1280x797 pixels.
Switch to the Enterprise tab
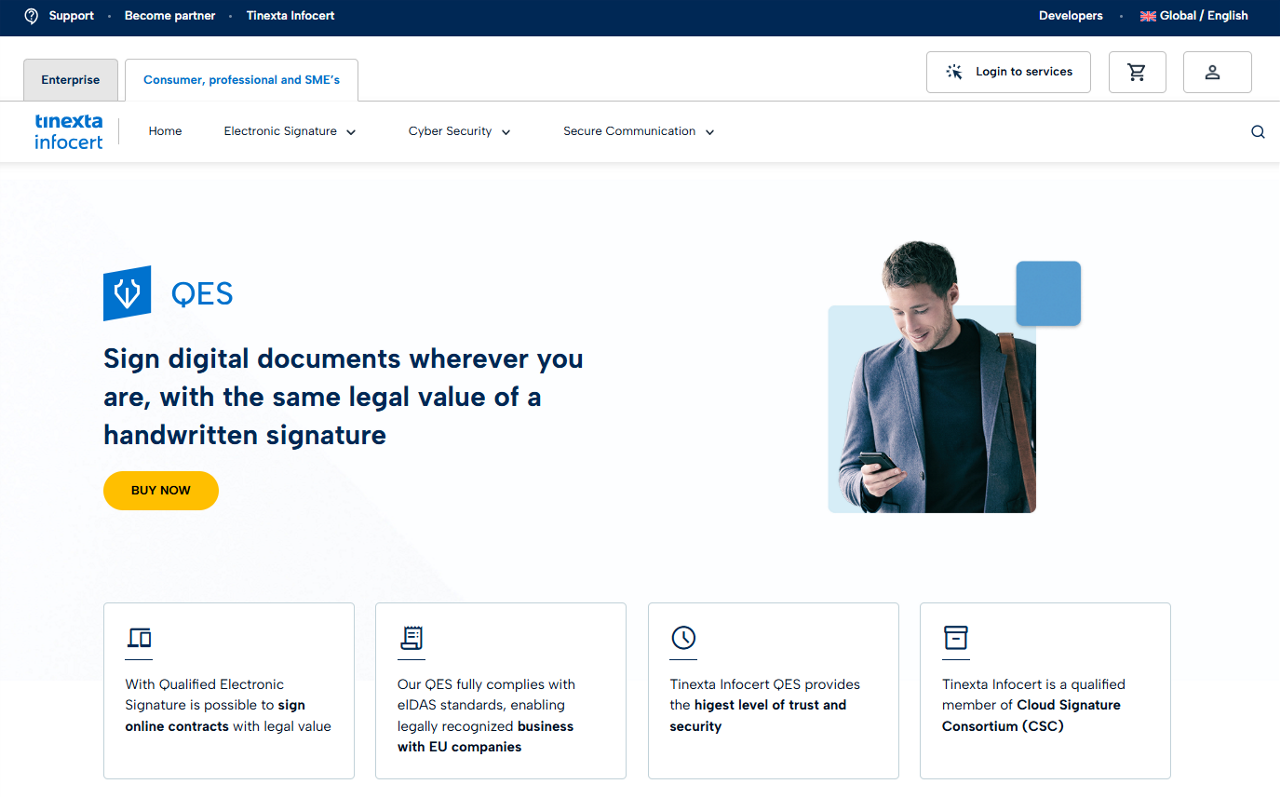point(71,80)
